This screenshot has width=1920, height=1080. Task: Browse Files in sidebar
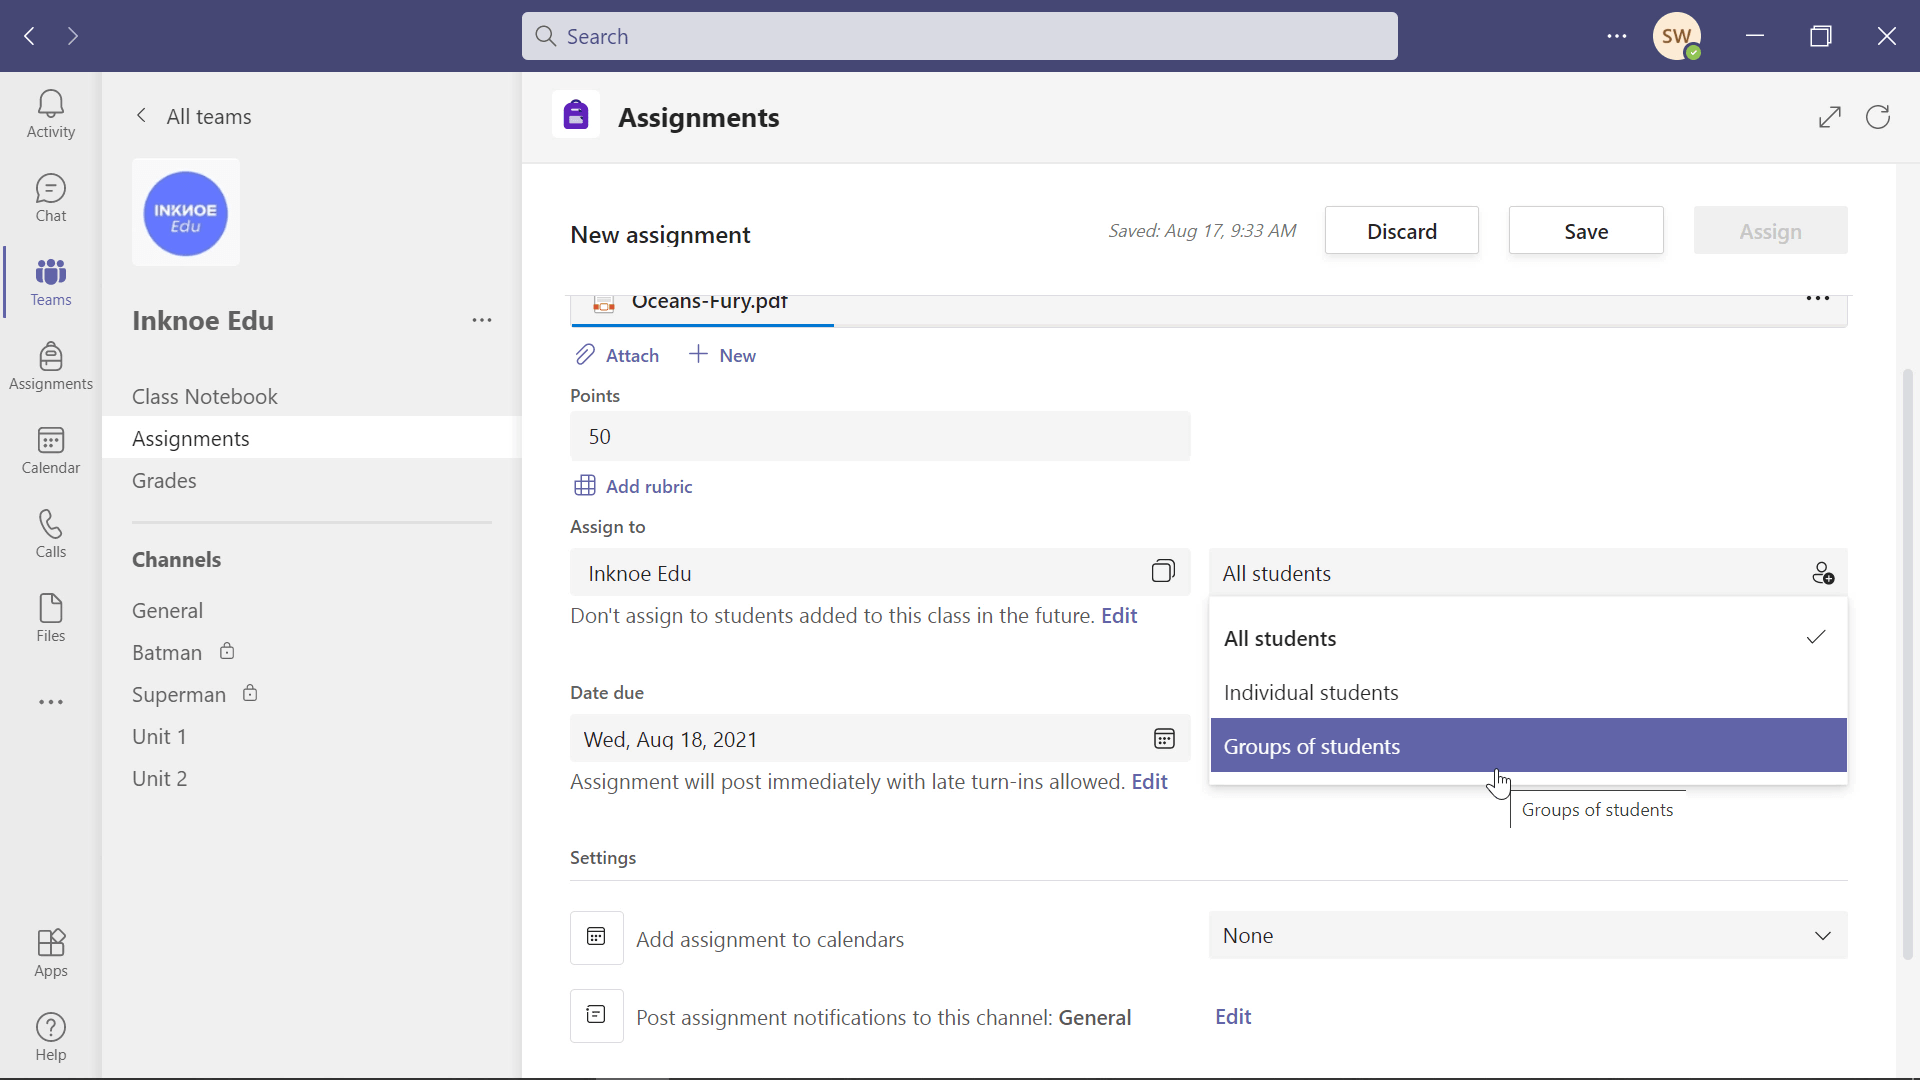pos(50,617)
